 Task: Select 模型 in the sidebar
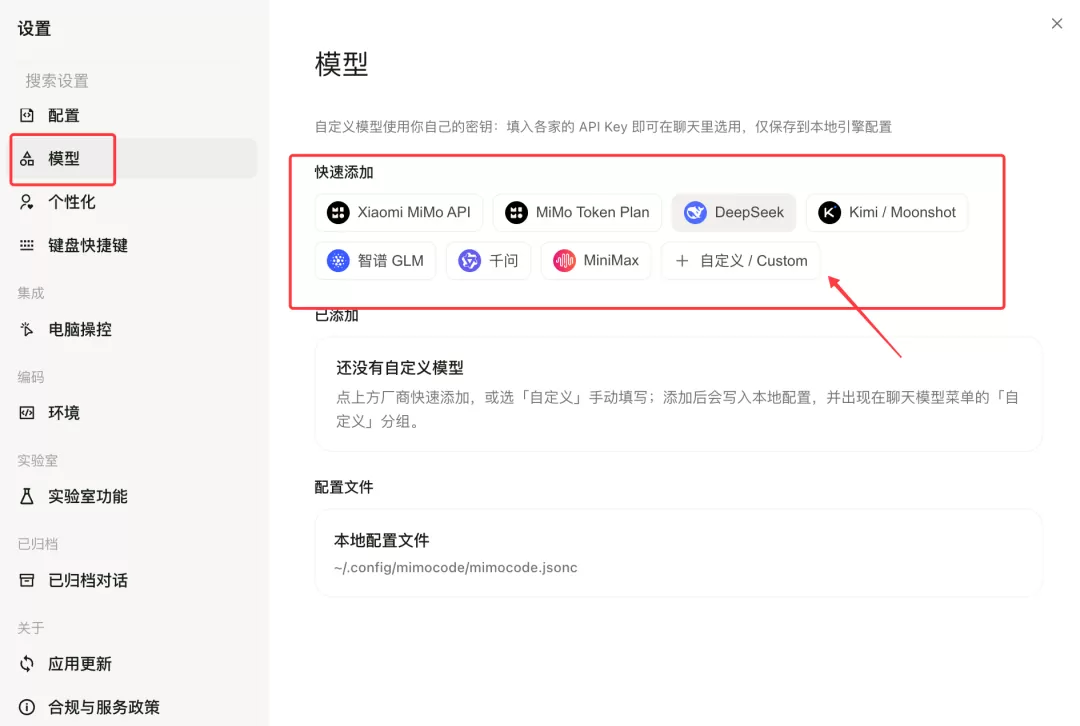(134, 159)
